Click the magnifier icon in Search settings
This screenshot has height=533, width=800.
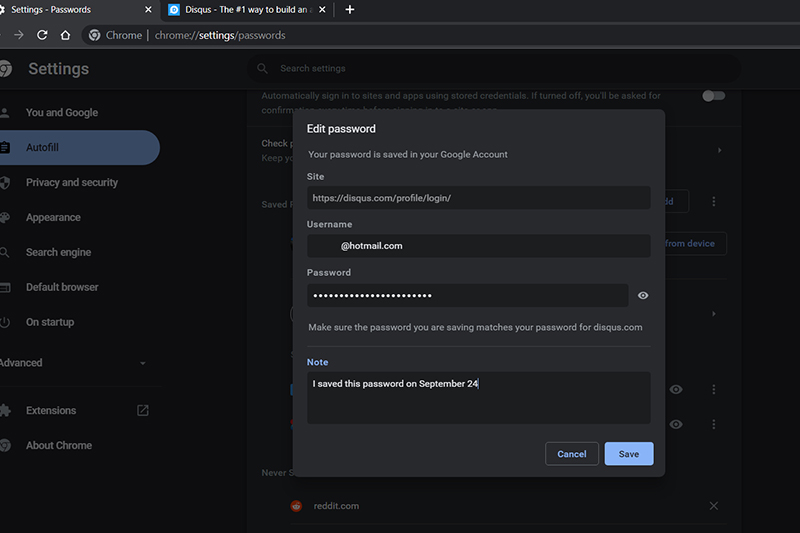262,68
